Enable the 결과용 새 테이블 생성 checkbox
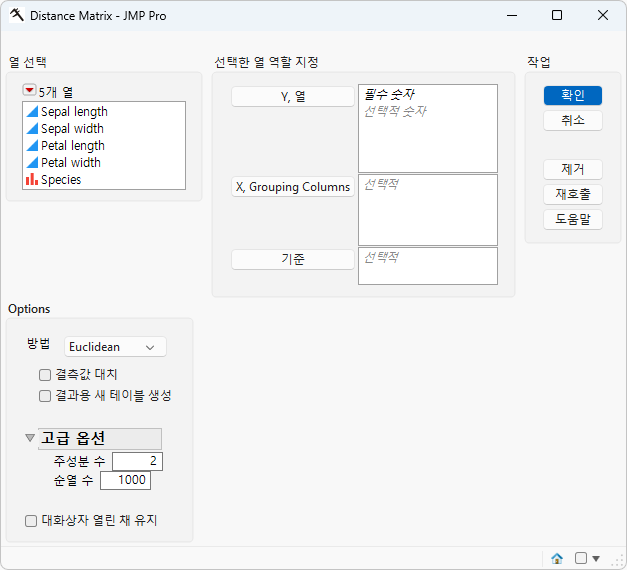Screen dimensions: 627x570 pyautogui.click(x=45, y=396)
